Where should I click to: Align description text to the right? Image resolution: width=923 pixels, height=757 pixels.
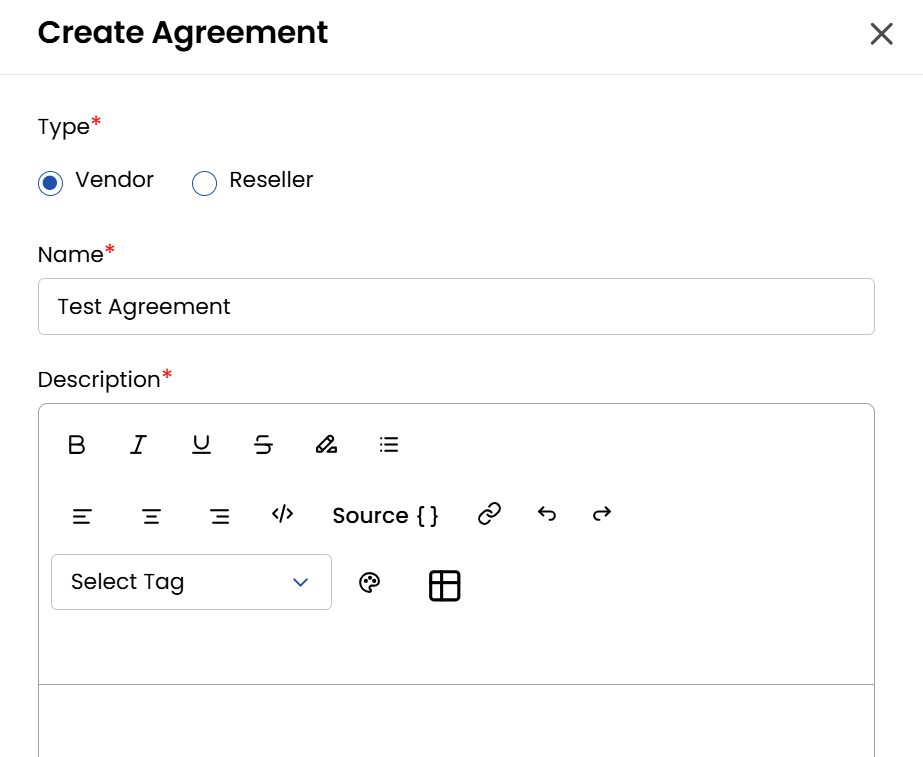pos(220,516)
